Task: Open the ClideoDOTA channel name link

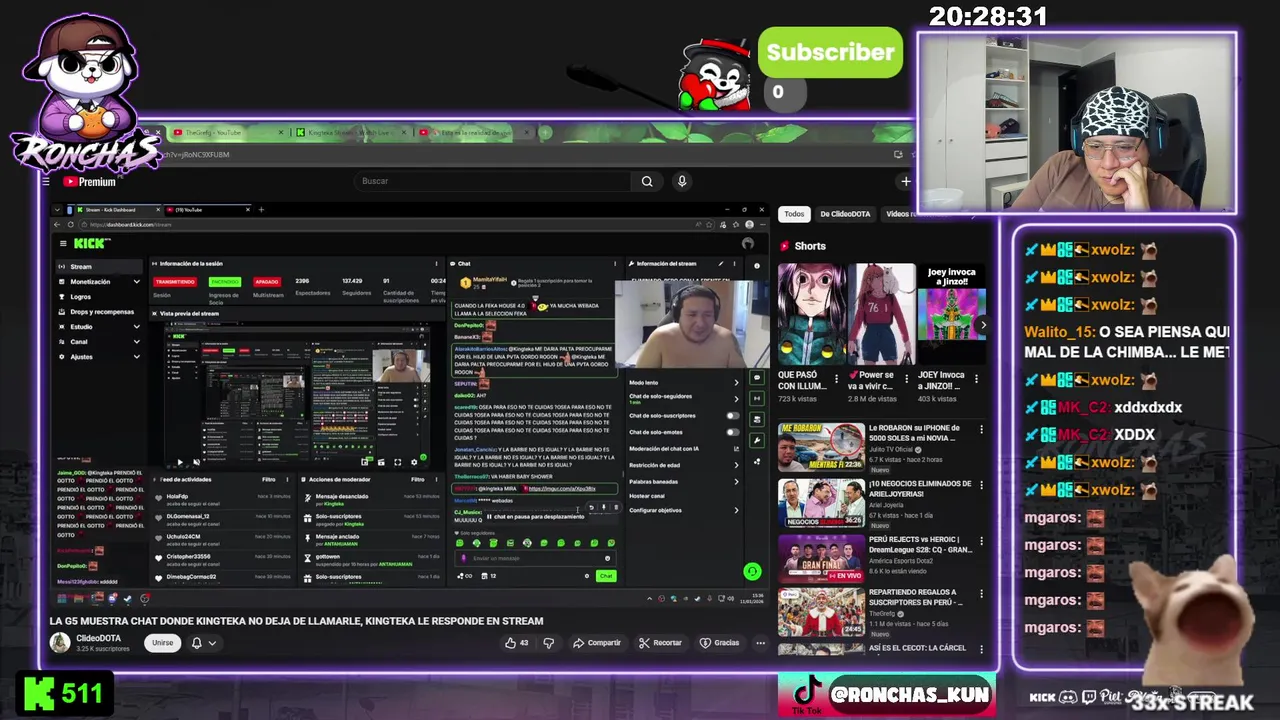Action: click(x=98, y=638)
